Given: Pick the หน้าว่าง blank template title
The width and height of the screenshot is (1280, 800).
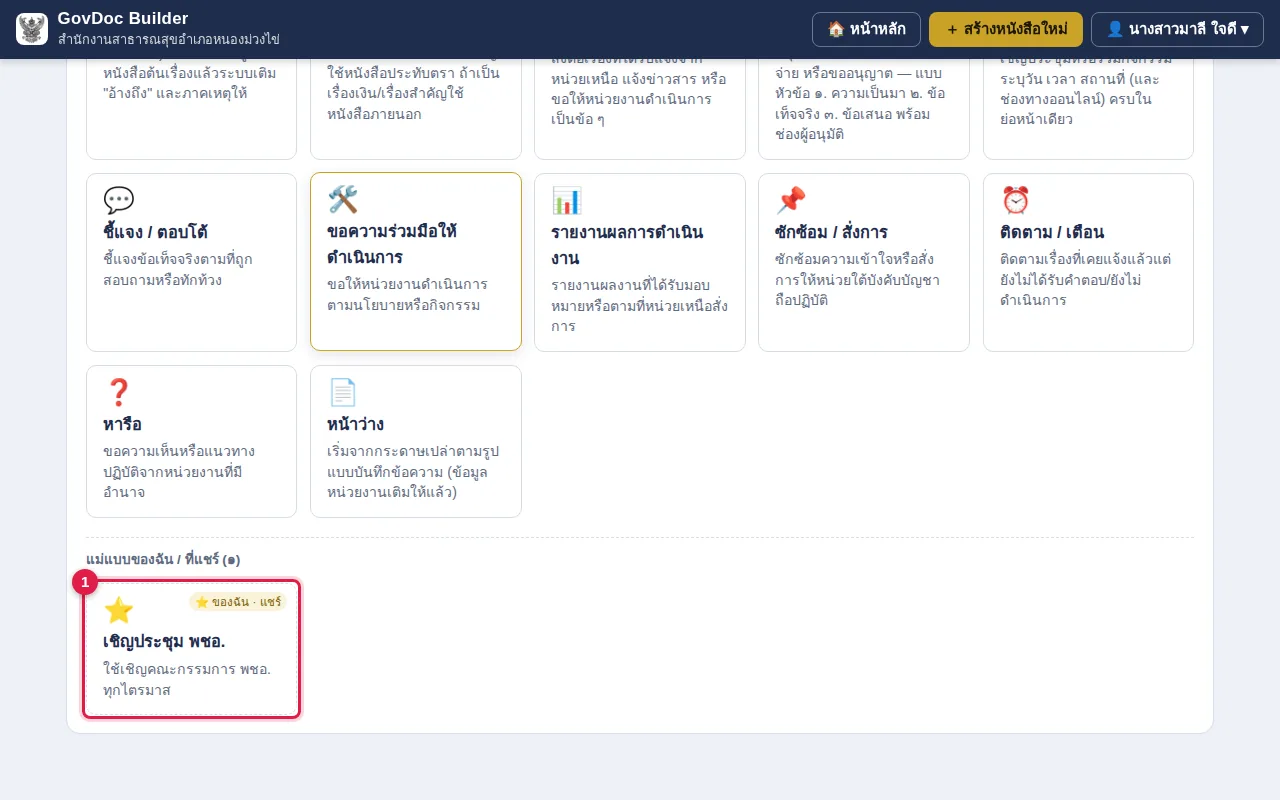Looking at the screenshot, I should pos(355,425).
